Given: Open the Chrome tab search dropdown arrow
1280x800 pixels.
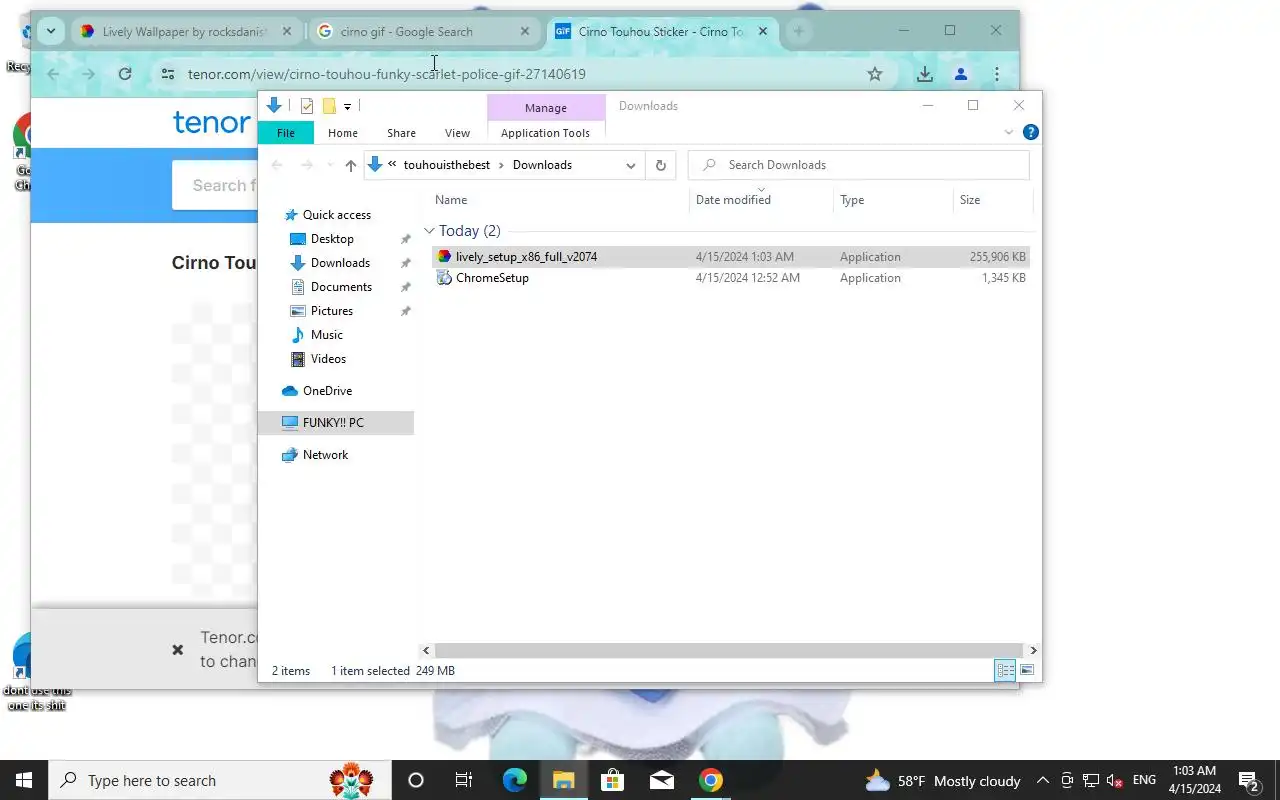Looking at the screenshot, I should [x=51, y=32].
